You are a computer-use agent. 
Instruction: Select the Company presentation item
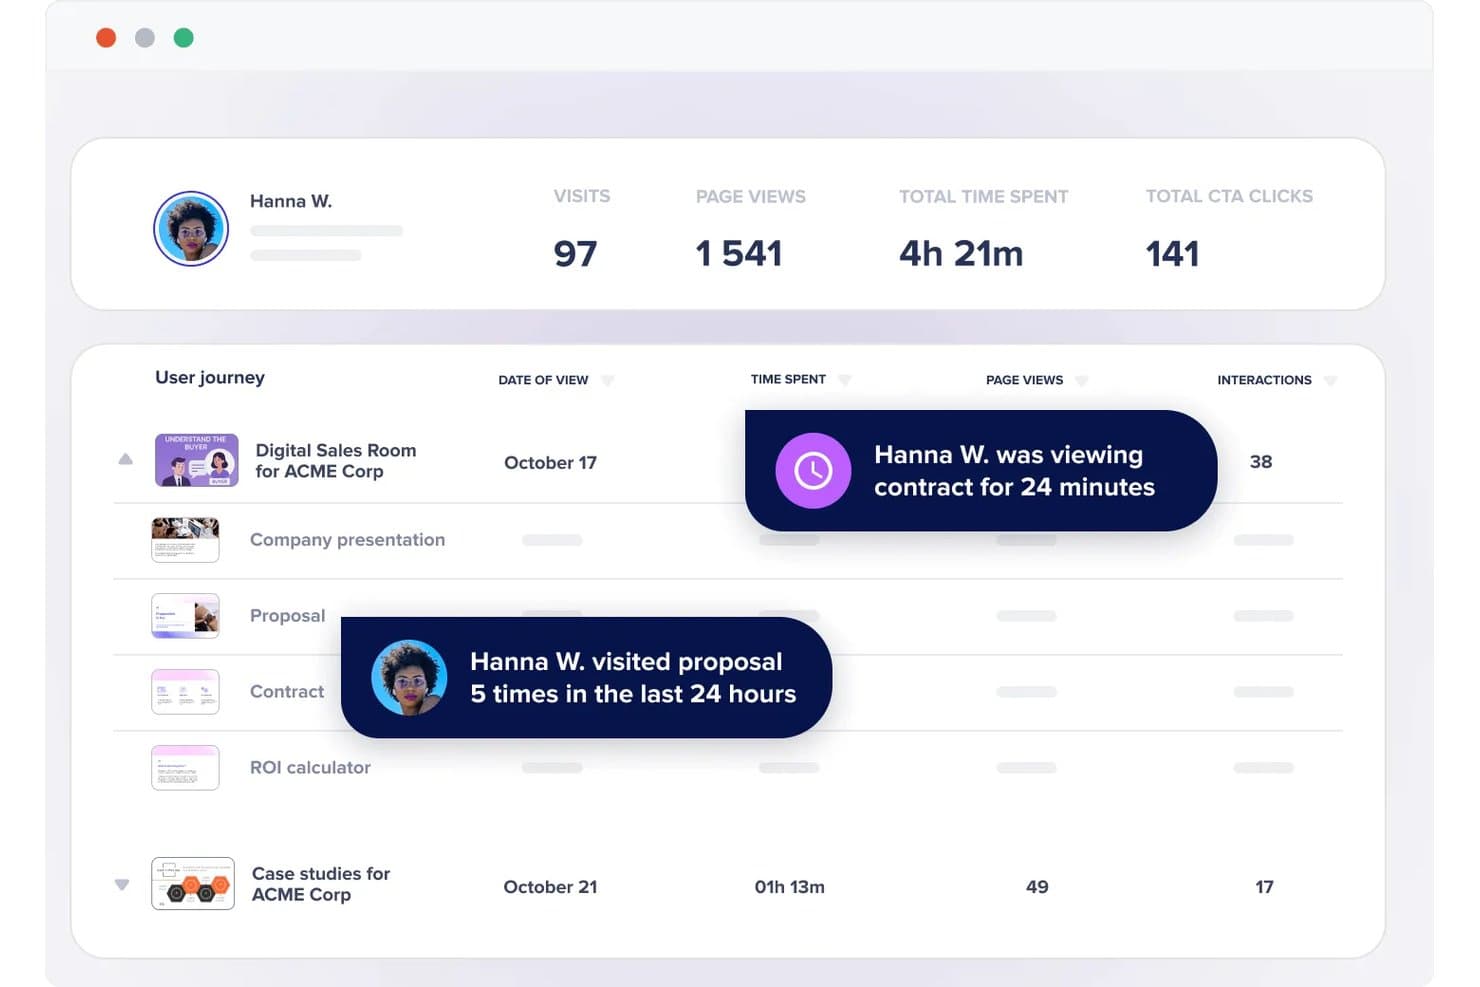(347, 540)
